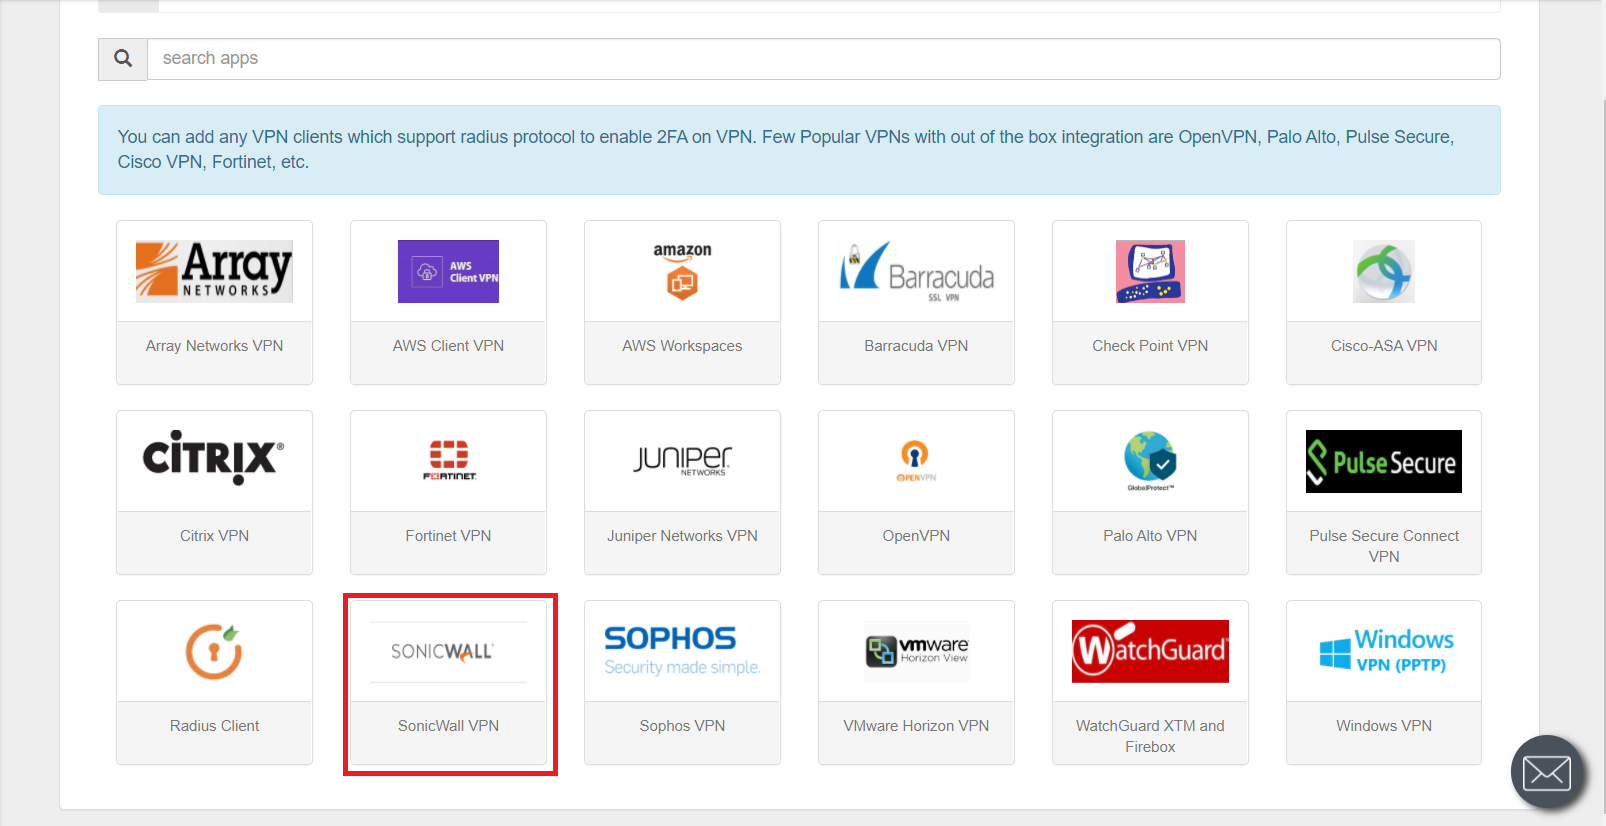Open the mail chat bubble icon
This screenshot has width=1606, height=826.
click(1547, 772)
